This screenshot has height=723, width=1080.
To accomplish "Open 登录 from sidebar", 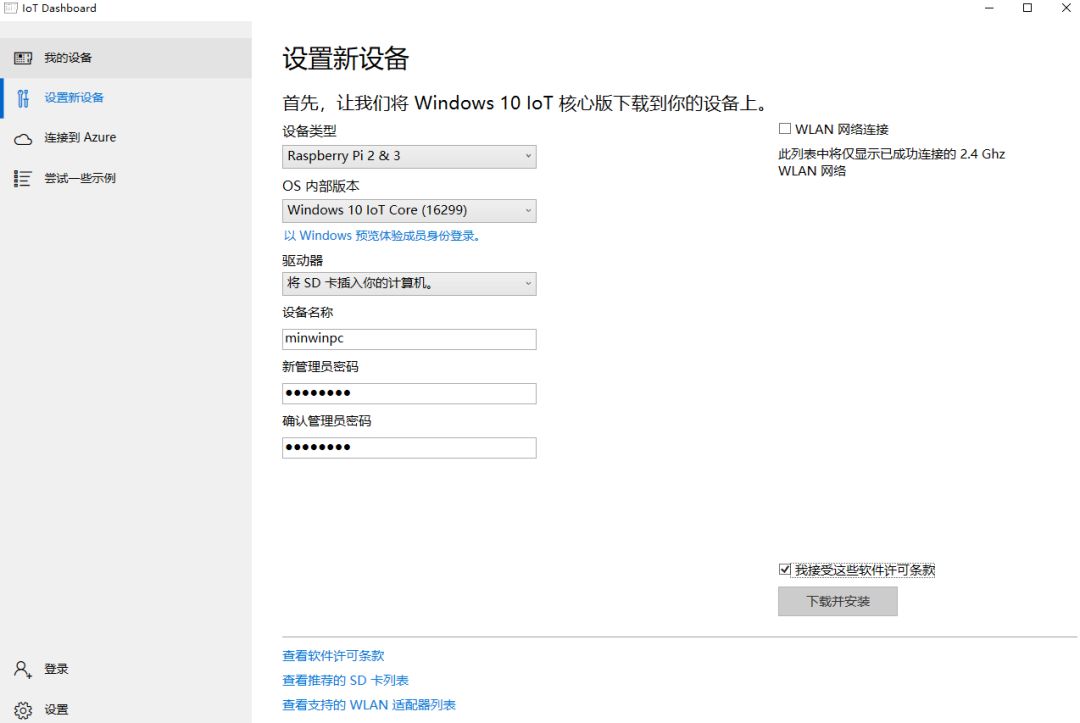I will (x=126, y=669).
